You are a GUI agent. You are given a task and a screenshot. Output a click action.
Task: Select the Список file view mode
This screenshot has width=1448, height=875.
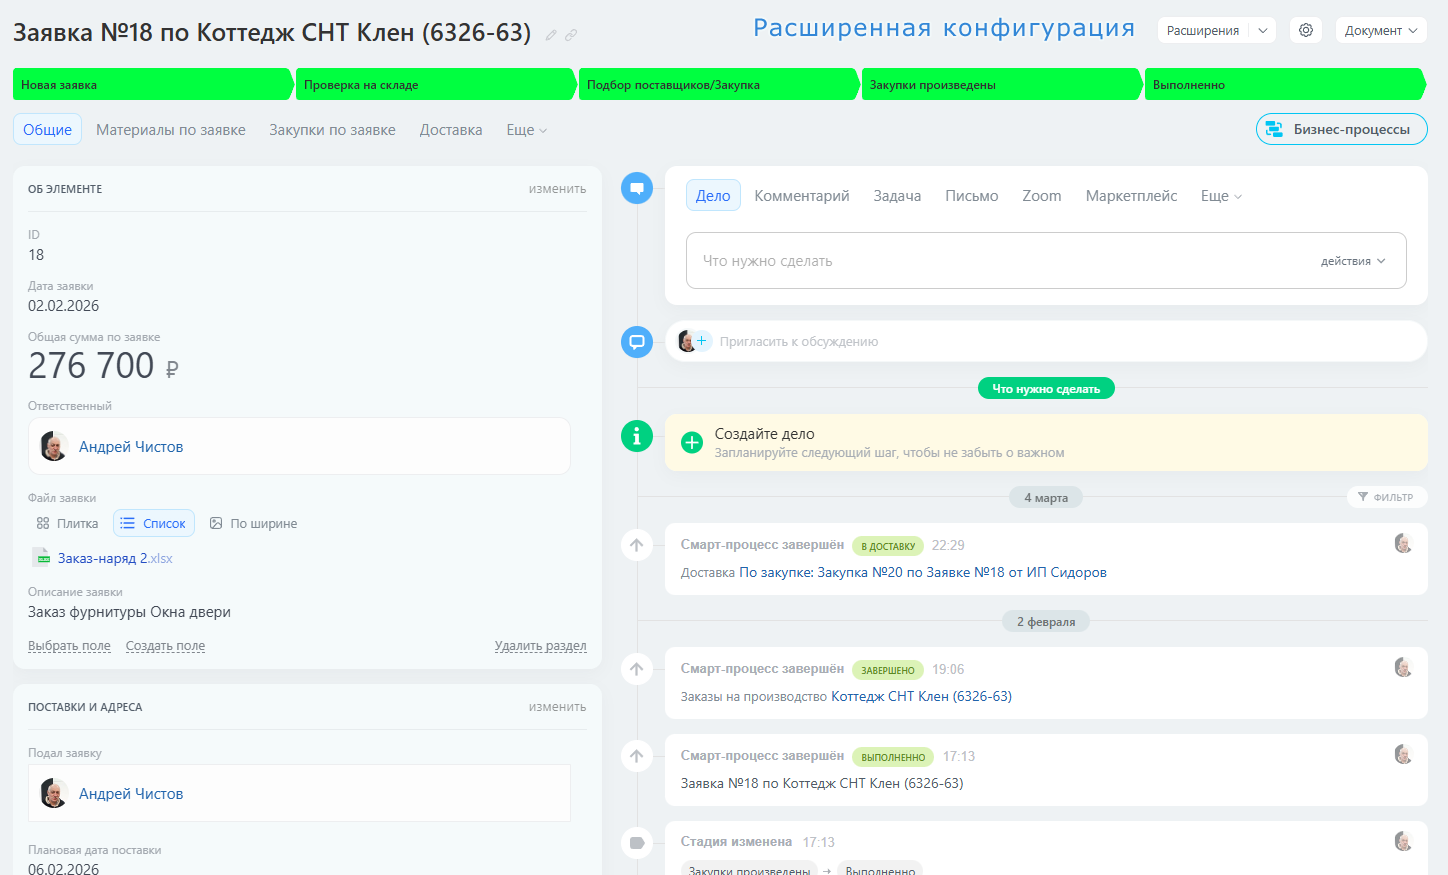[x=154, y=523]
